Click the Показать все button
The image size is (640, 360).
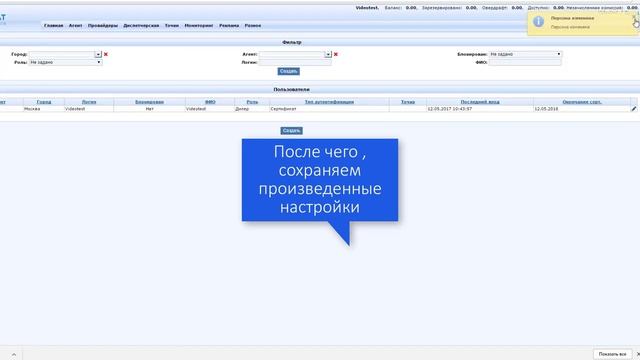612,354
